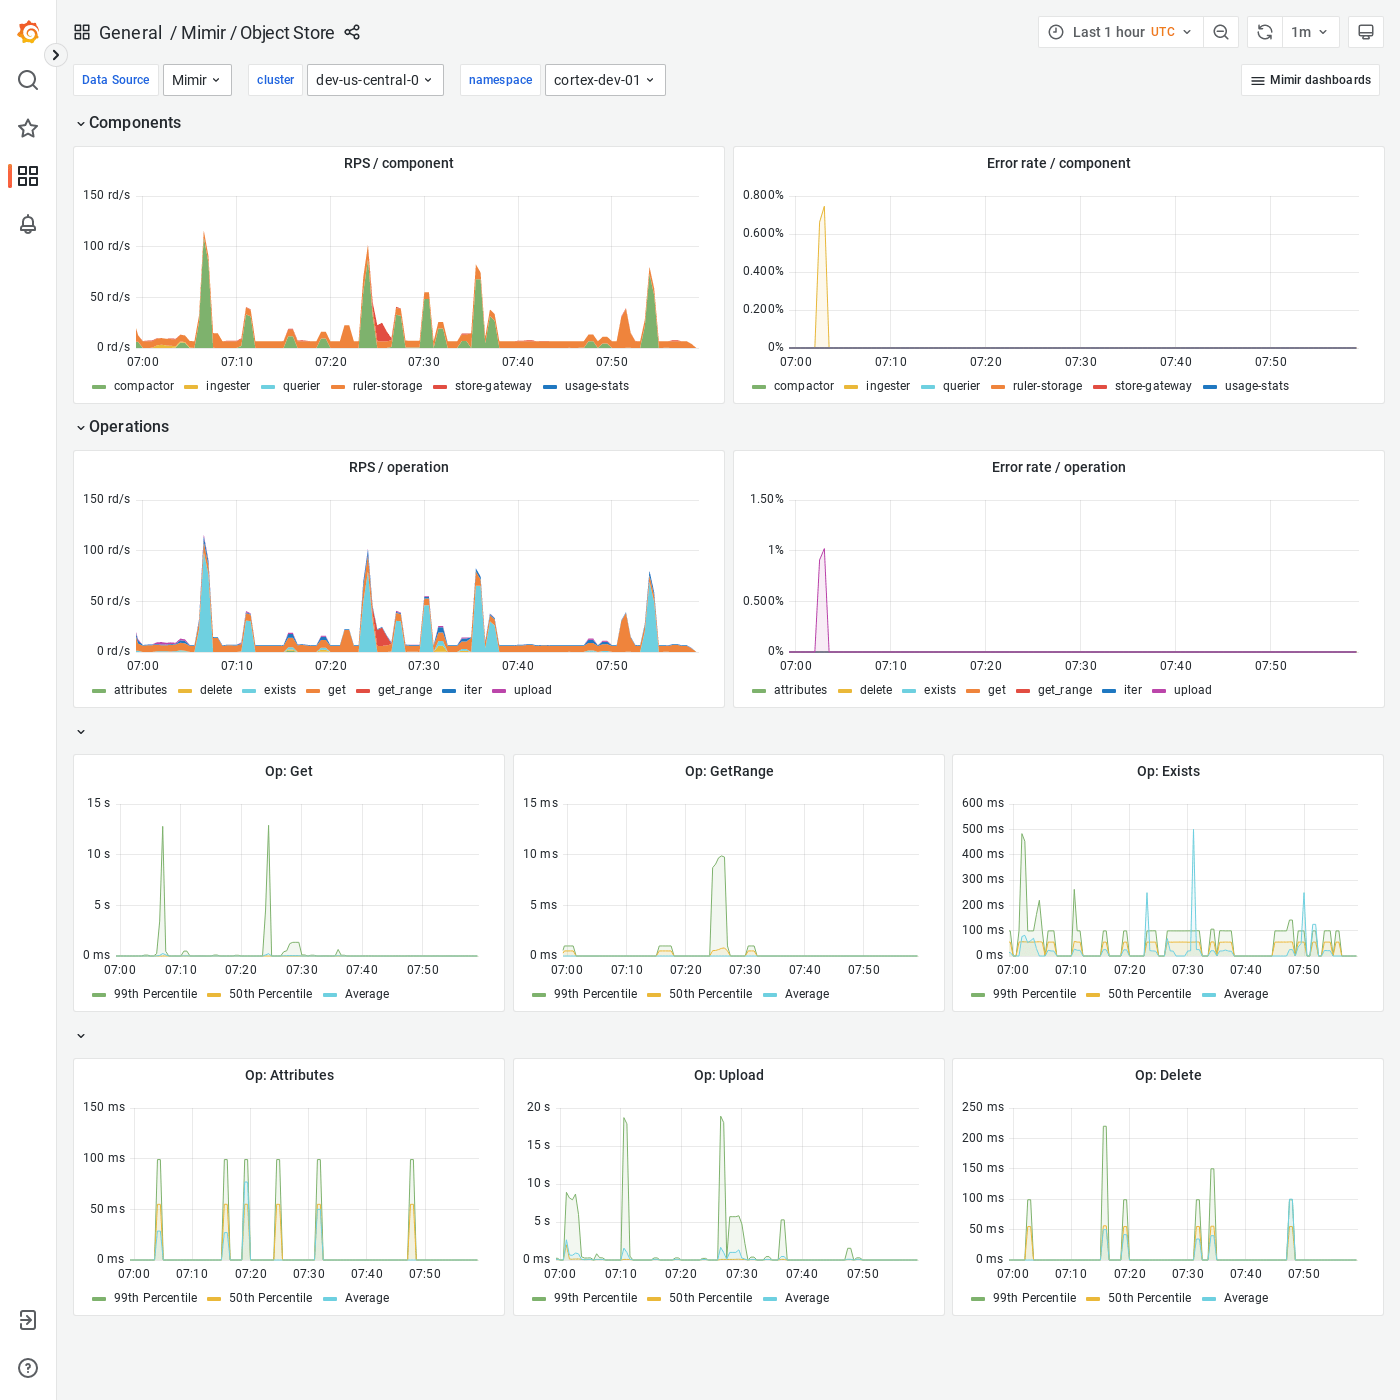Open the Last 1 hour time picker
The width and height of the screenshot is (1400, 1400).
pyautogui.click(x=1120, y=31)
